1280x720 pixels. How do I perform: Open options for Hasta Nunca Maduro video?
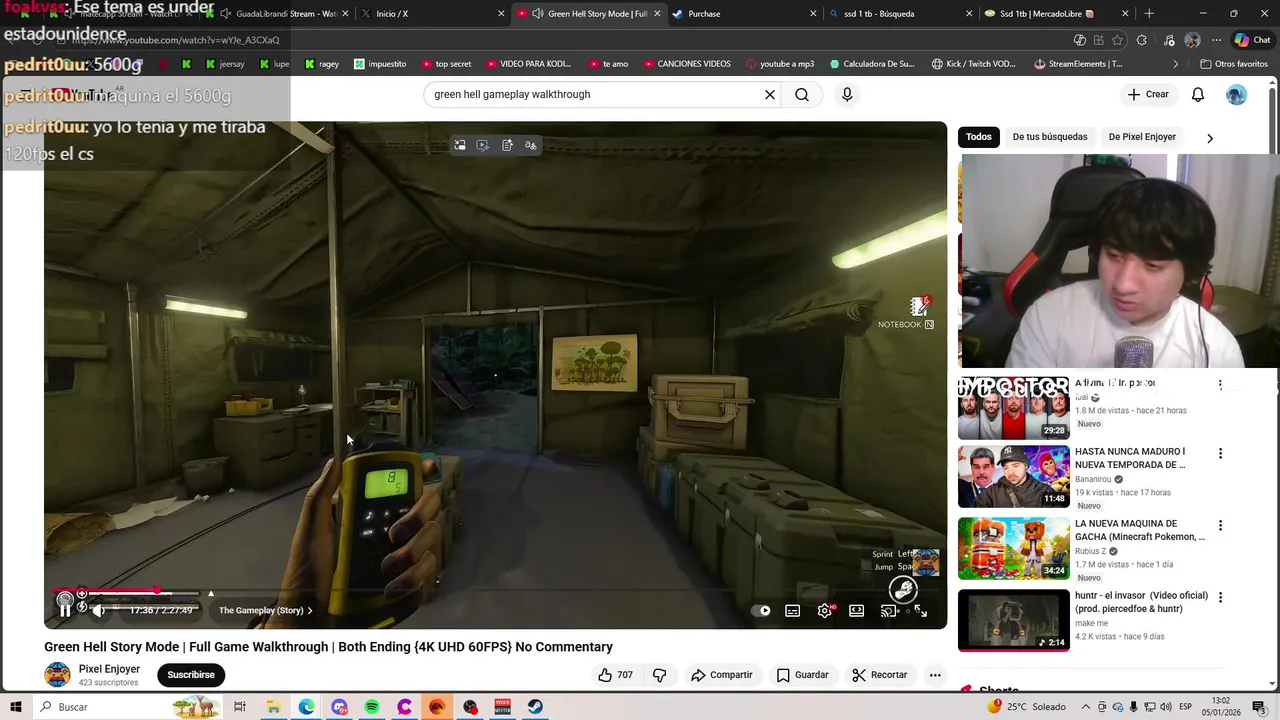click(x=1220, y=454)
